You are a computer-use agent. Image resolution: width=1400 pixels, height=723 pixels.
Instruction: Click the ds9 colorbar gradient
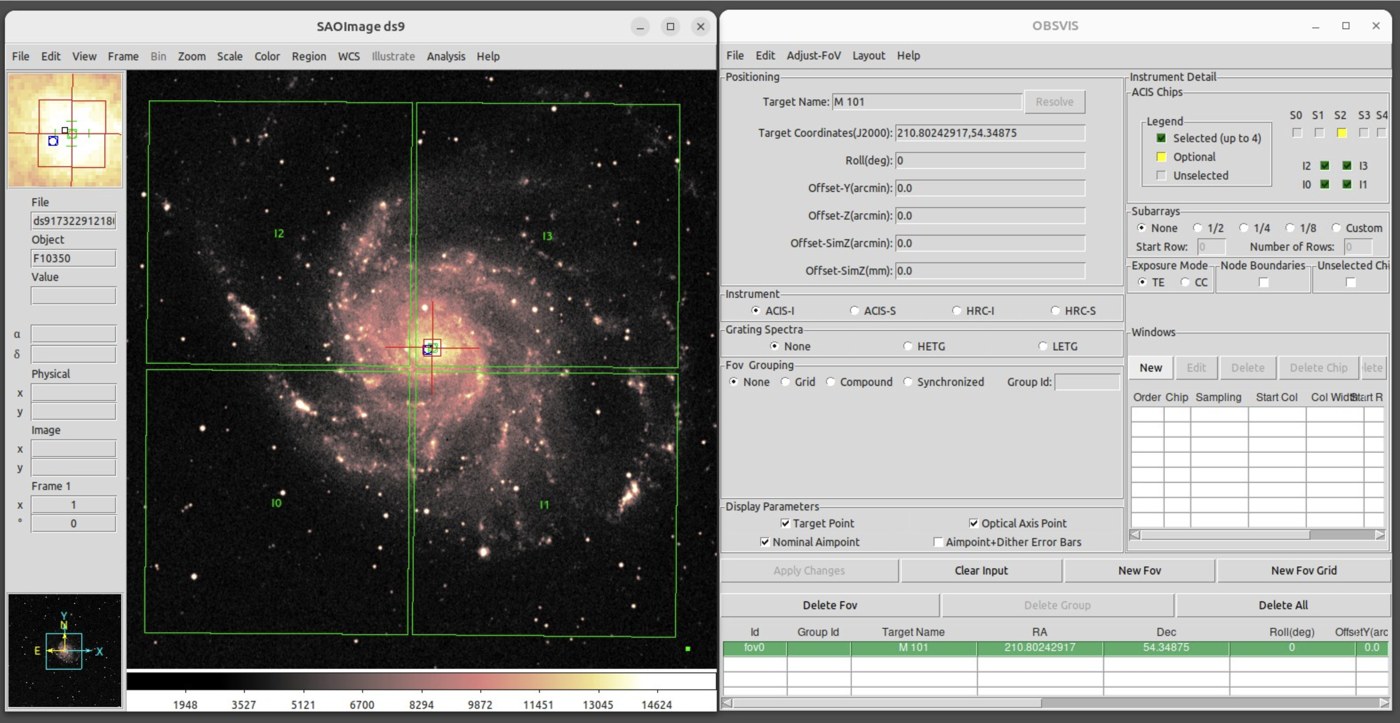click(421, 682)
